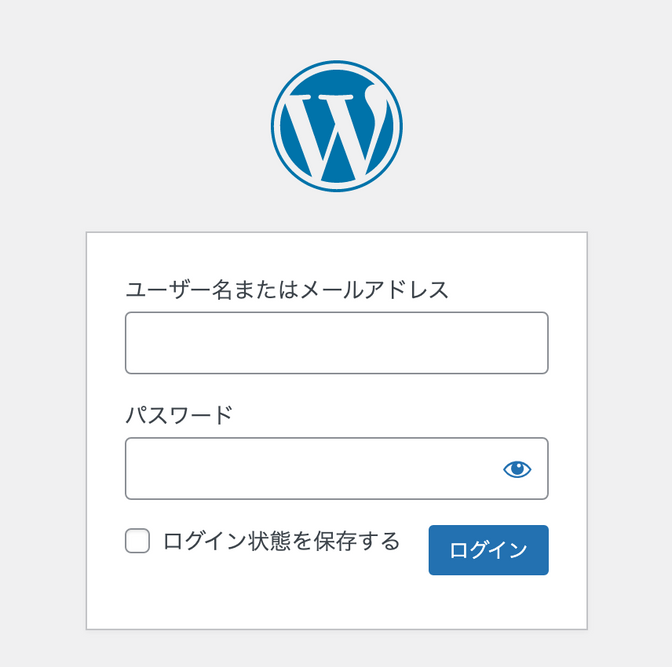Submit the form with the ログイン button
This screenshot has height=667, width=672.
488,550
